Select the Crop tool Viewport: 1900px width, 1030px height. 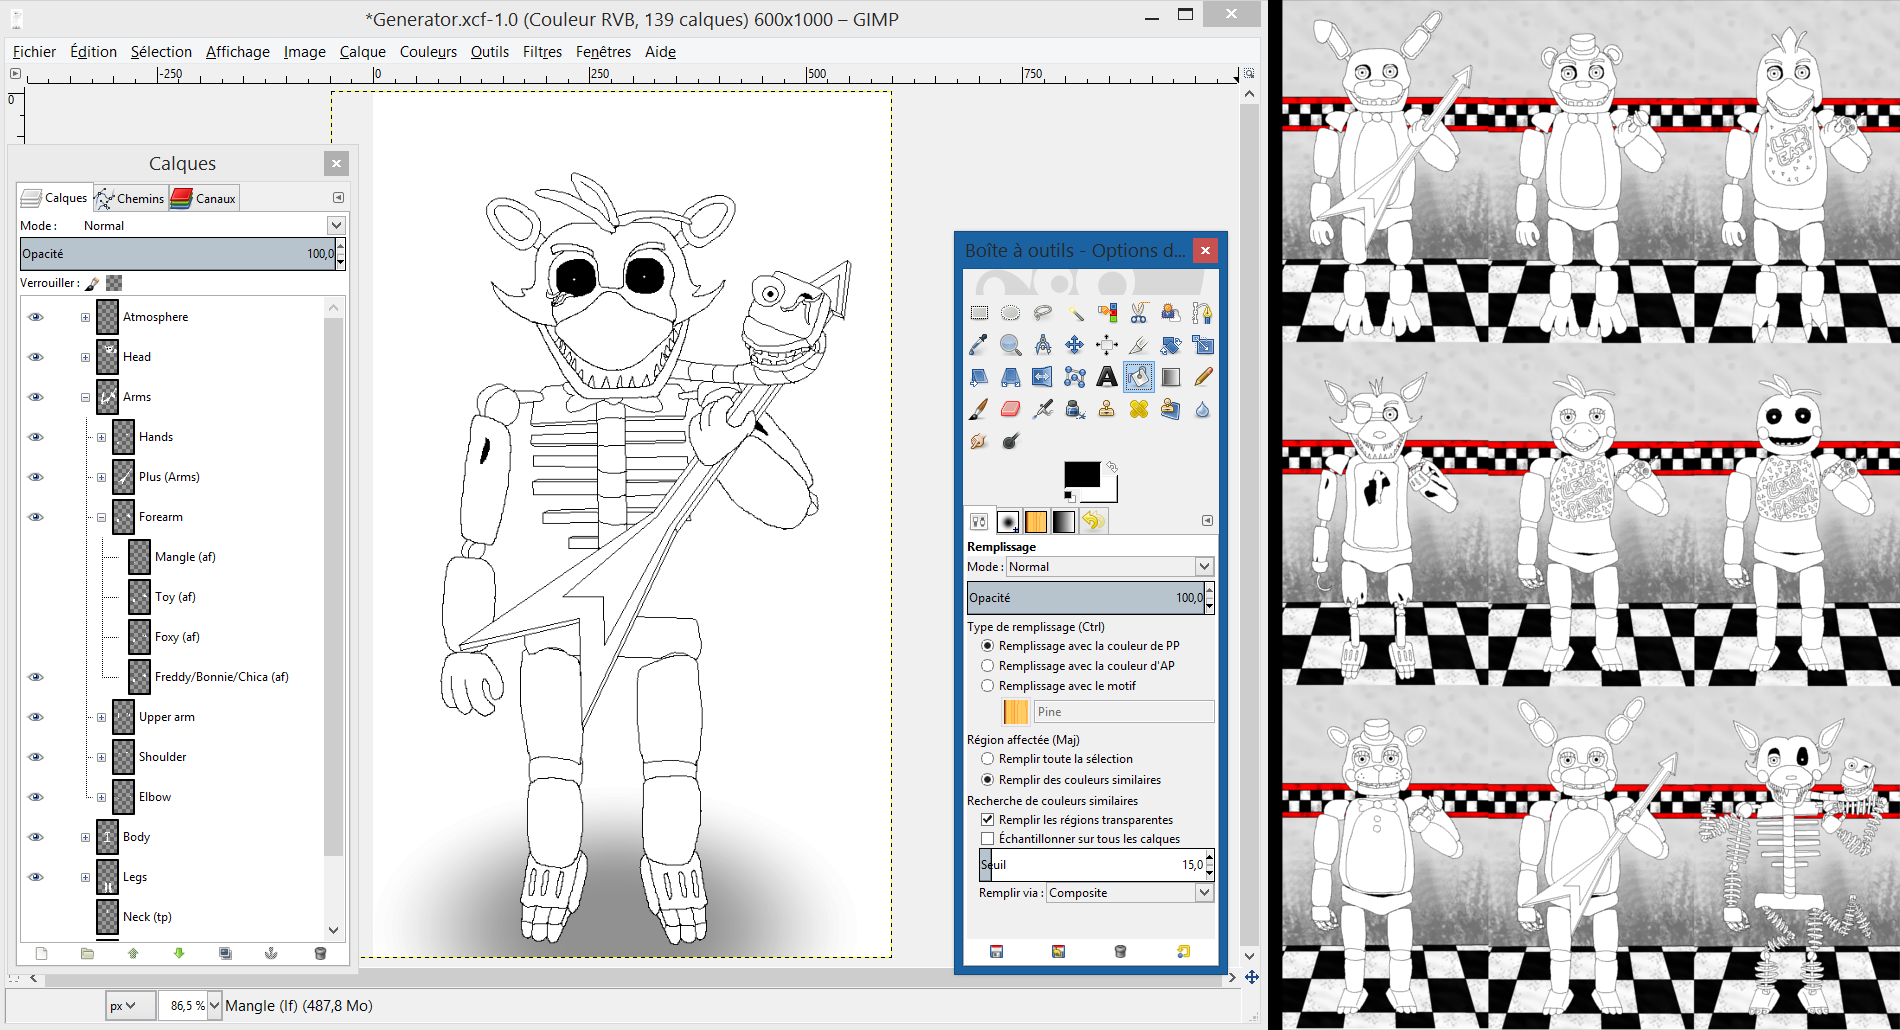coord(1139,345)
